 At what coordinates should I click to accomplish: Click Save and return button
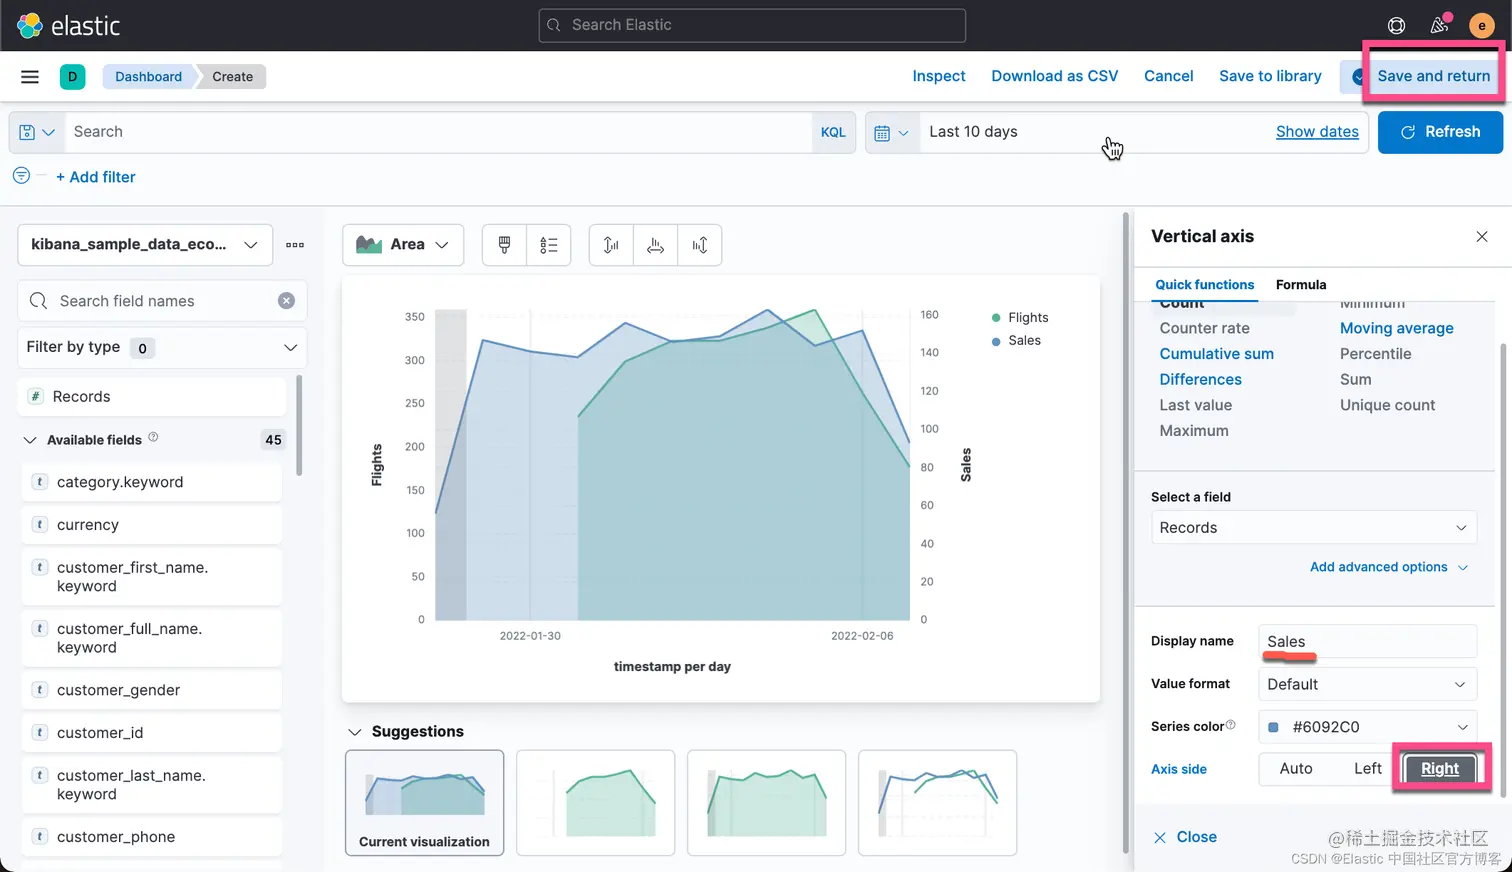(1432, 76)
